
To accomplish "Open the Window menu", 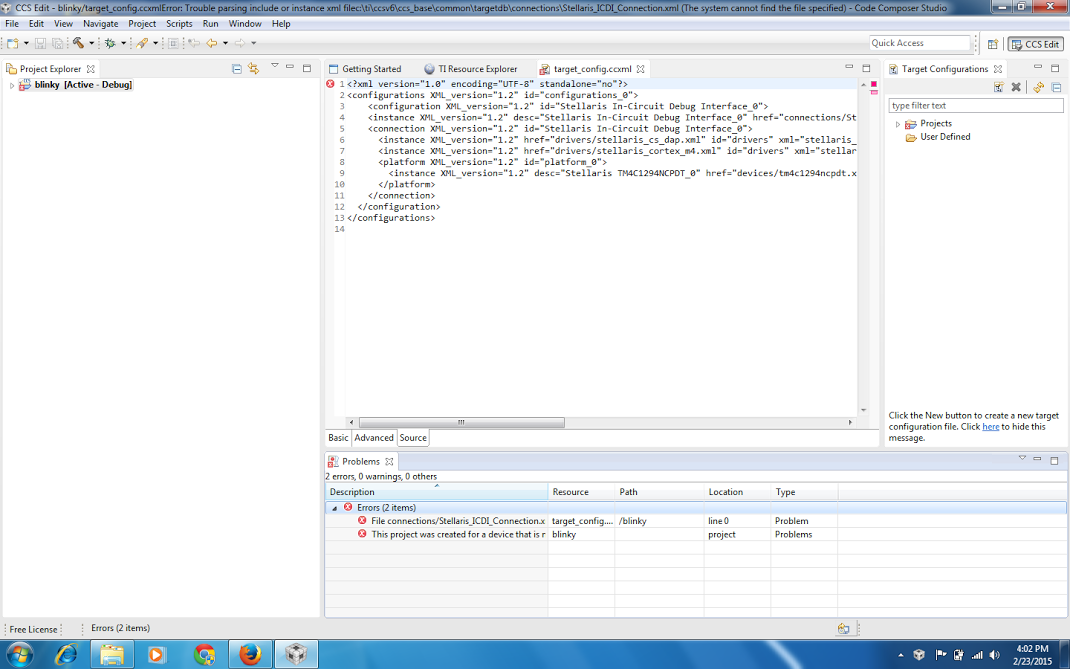I will click(x=245, y=23).
